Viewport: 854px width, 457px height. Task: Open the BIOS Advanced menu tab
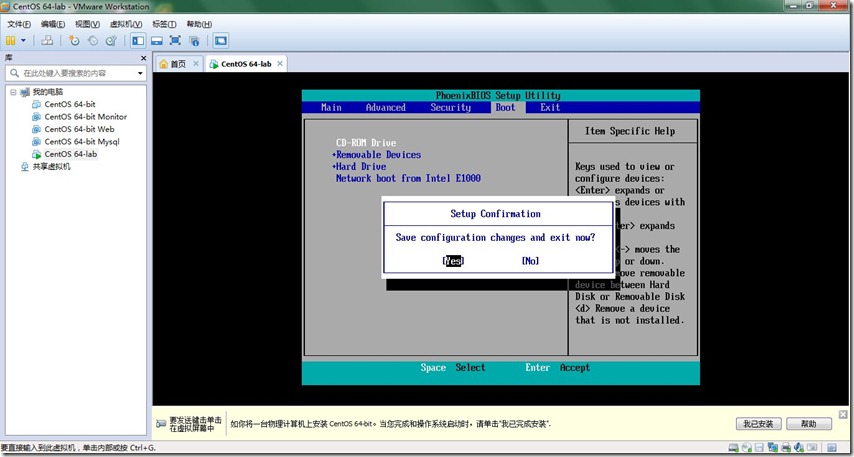386,107
